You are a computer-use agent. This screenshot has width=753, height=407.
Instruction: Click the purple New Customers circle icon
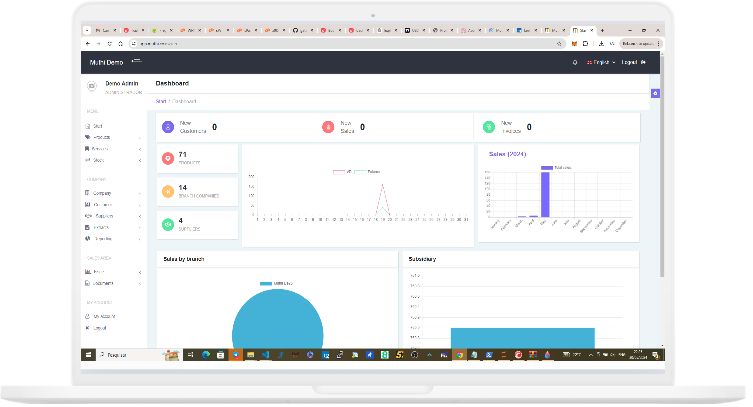tap(167, 127)
